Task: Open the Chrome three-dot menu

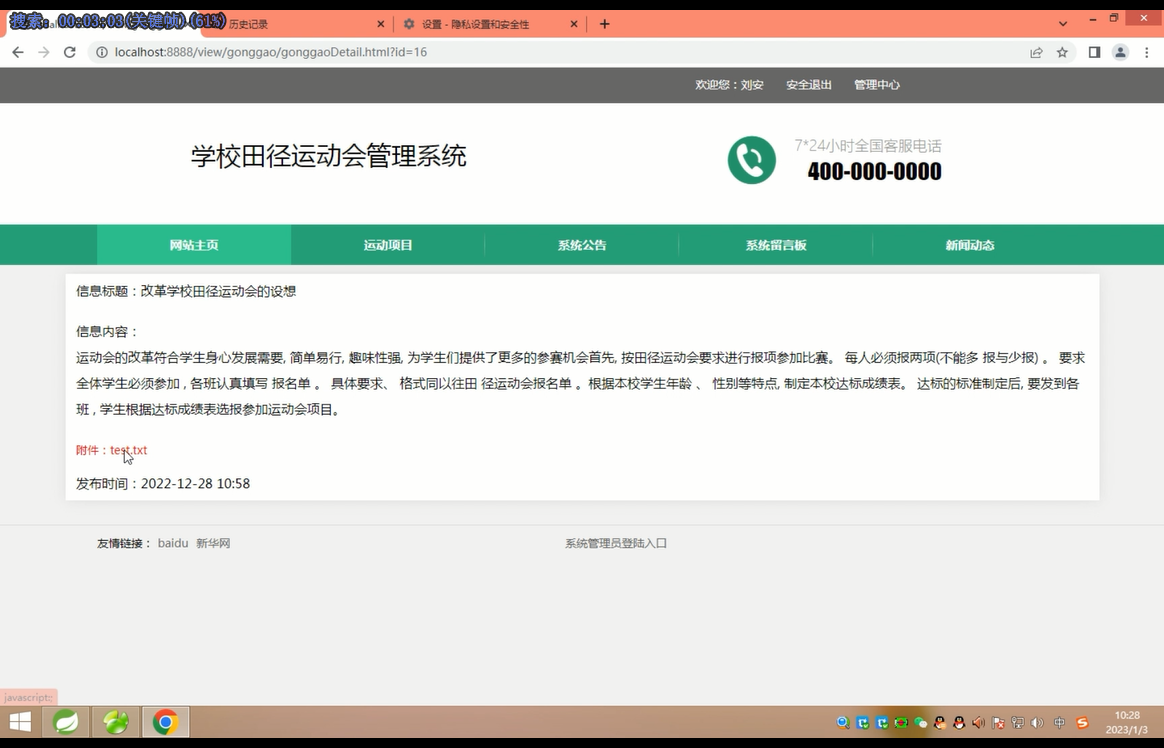Action: click(x=1146, y=52)
